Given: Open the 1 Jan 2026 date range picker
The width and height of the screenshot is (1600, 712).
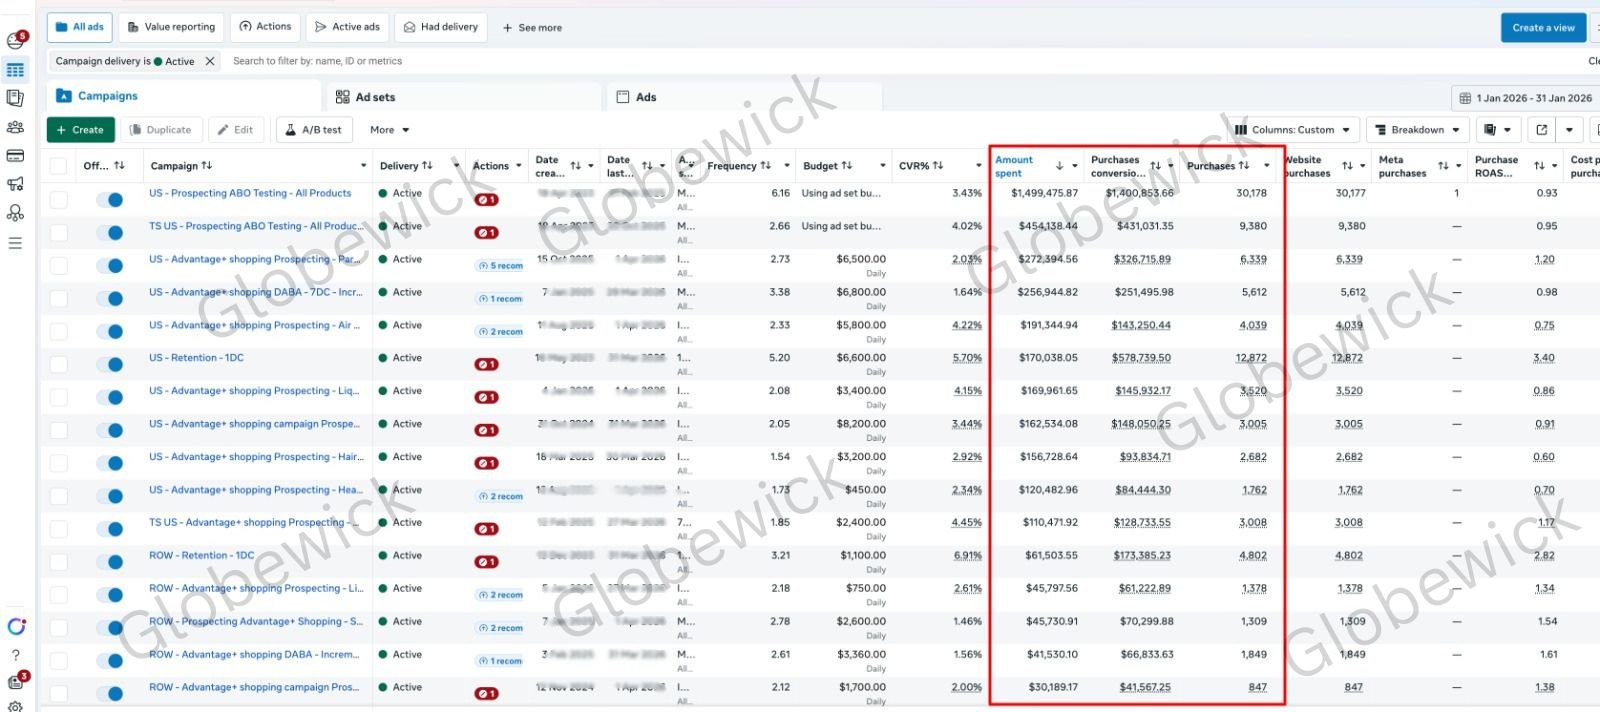Looking at the screenshot, I should click(1526, 98).
